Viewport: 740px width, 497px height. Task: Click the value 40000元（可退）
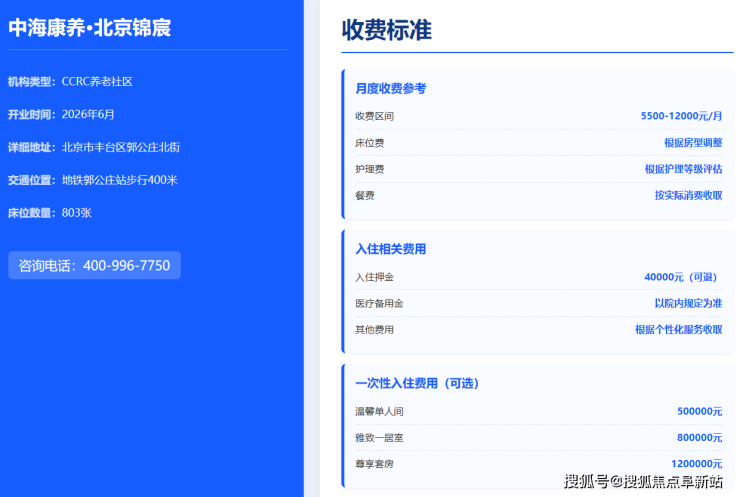(x=683, y=277)
